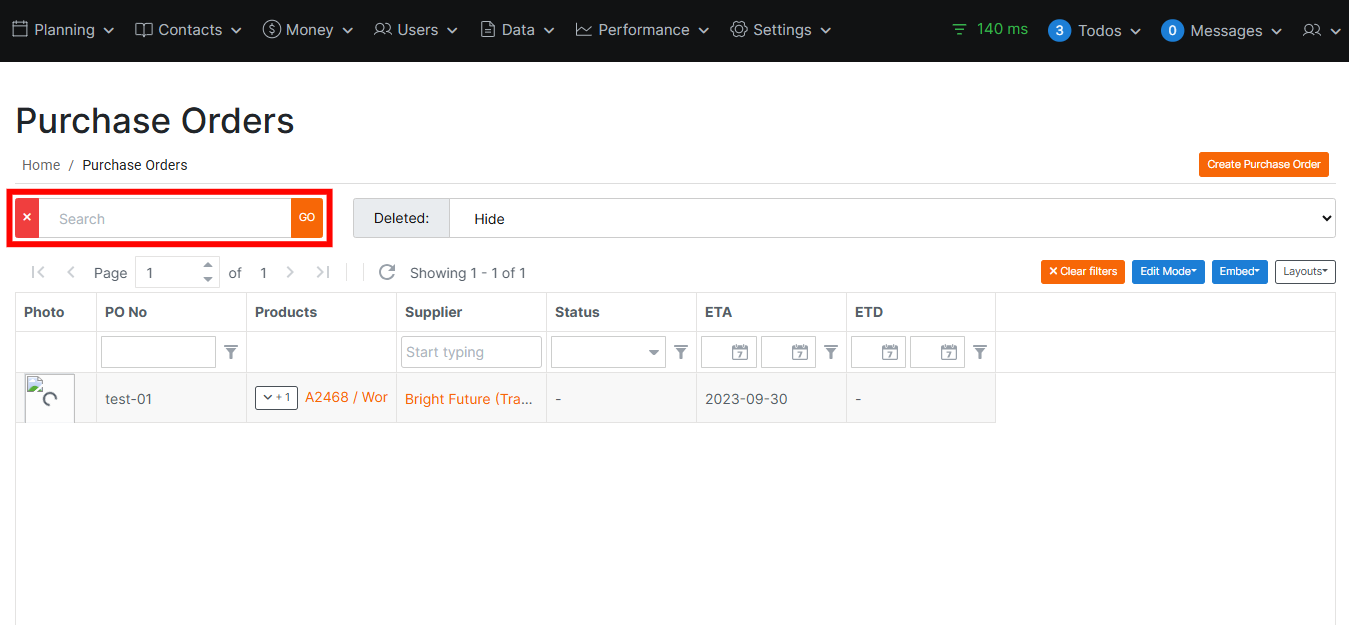Click the refresh icon above the table
Image resolution: width=1349 pixels, height=625 pixels.
pyautogui.click(x=387, y=272)
